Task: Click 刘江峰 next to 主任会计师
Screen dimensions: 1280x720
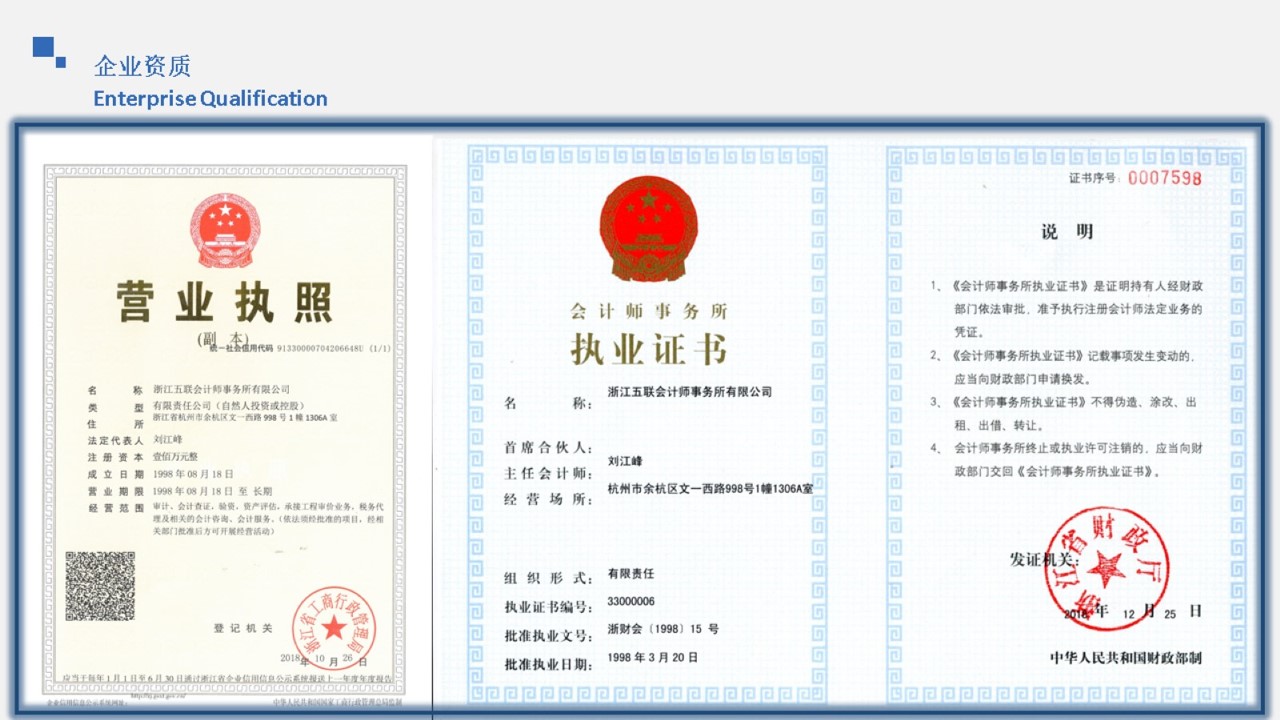Action: 624,462
